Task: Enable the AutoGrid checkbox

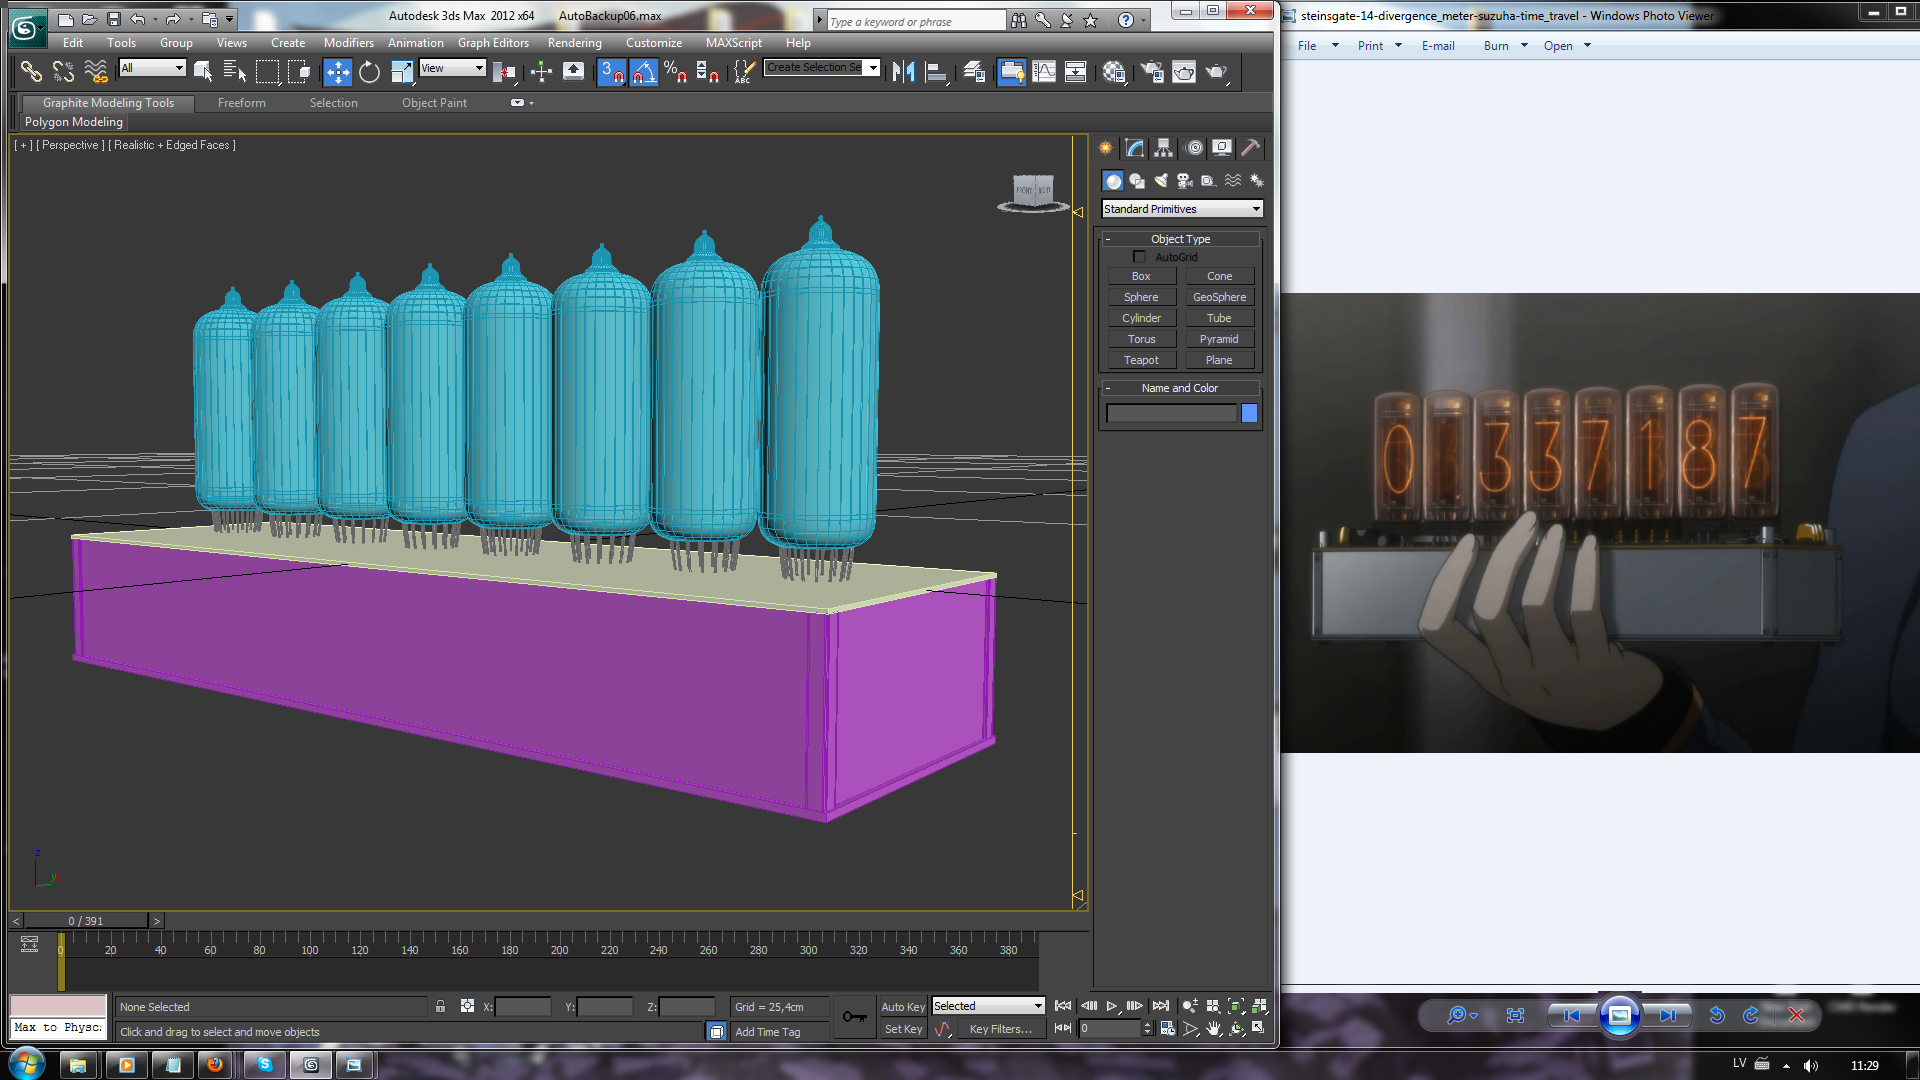Action: pyautogui.click(x=1139, y=257)
